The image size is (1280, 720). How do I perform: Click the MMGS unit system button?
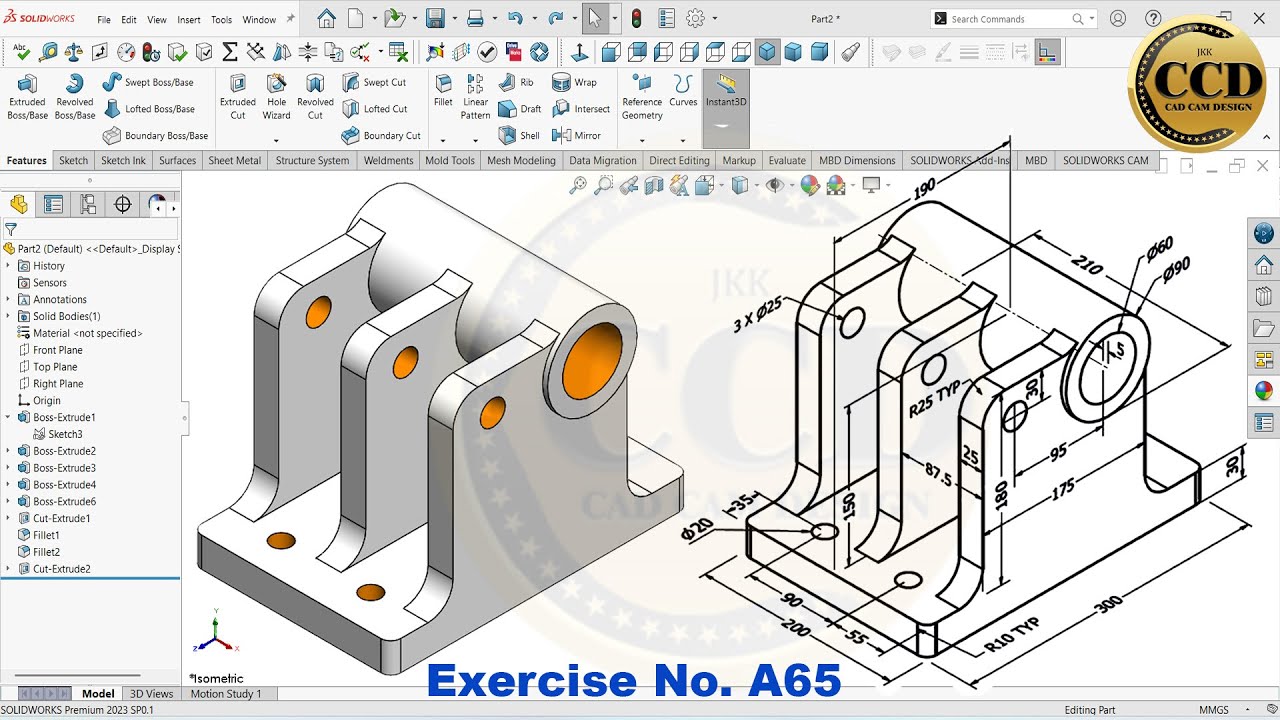1214,710
